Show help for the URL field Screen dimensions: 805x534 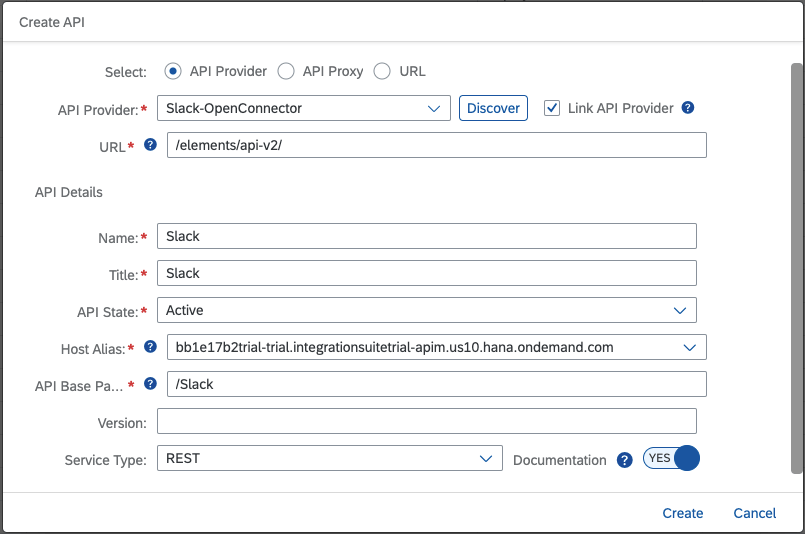[x=150, y=145]
